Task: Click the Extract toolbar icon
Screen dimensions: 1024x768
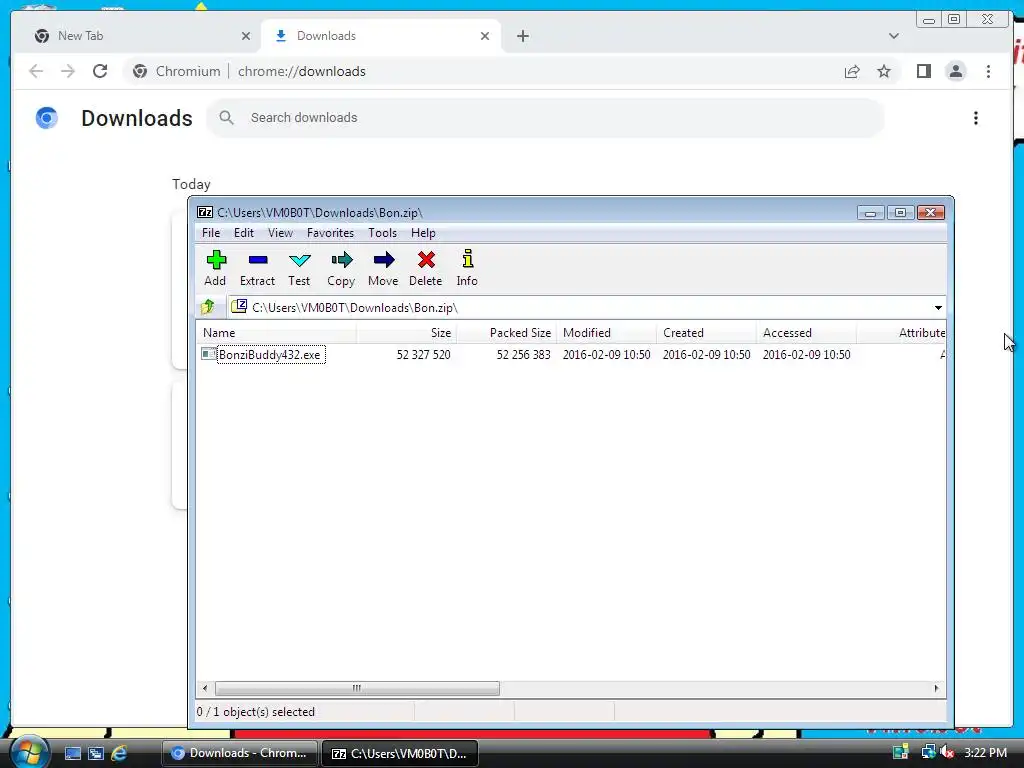Action: click(x=257, y=268)
